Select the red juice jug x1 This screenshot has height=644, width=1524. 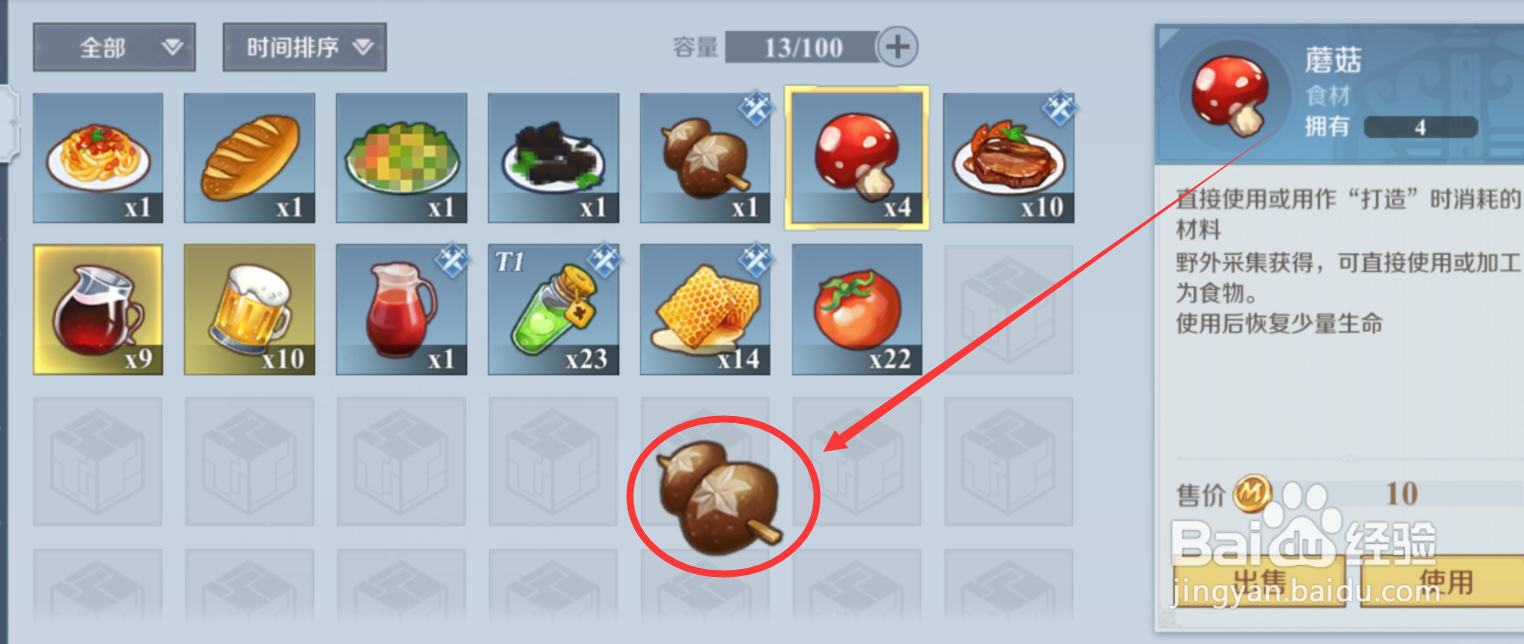point(402,310)
